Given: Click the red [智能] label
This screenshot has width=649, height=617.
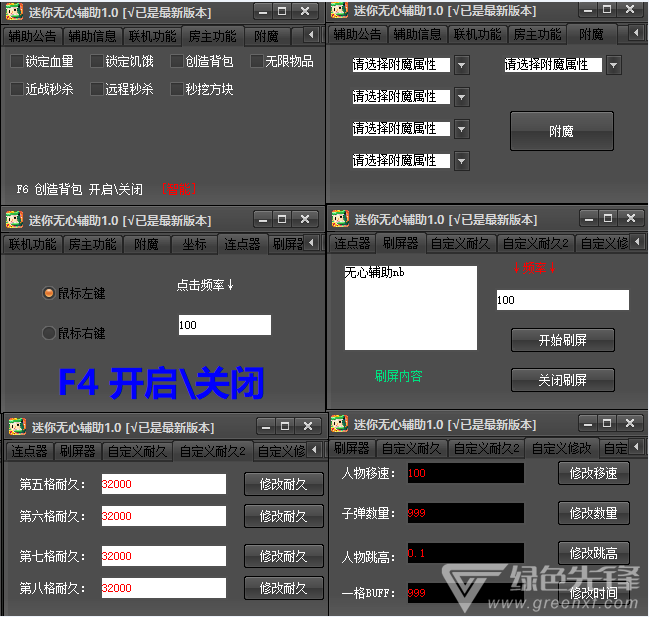Looking at the screenshot, I should [179, 189].
